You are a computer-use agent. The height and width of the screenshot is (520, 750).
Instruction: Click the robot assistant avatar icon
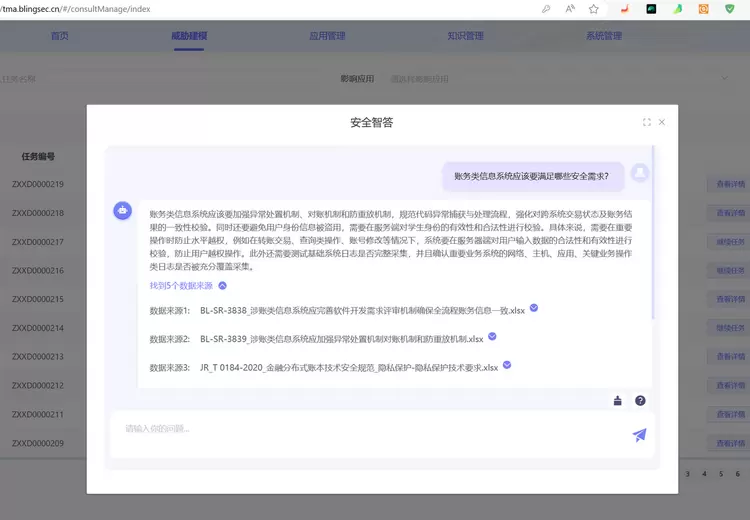[x=123, y=210]
